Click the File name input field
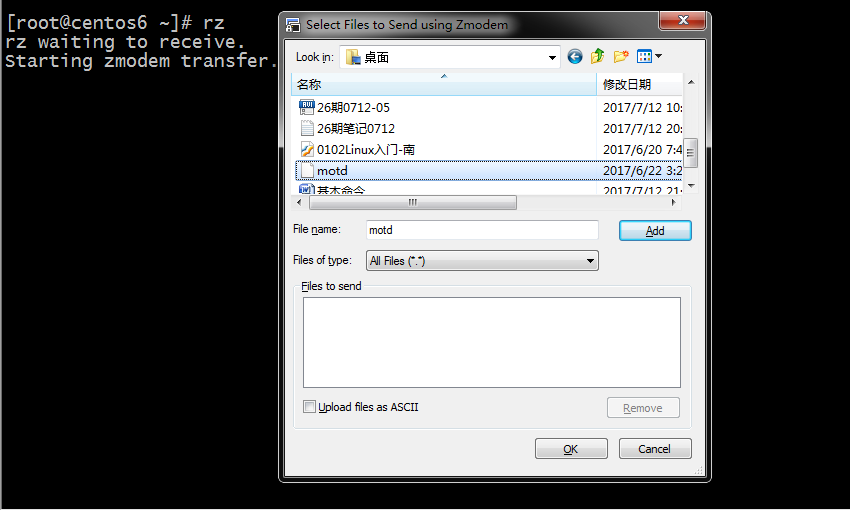Screen dimensions: 850x511 pyautogui.click(x=482, y=230)
